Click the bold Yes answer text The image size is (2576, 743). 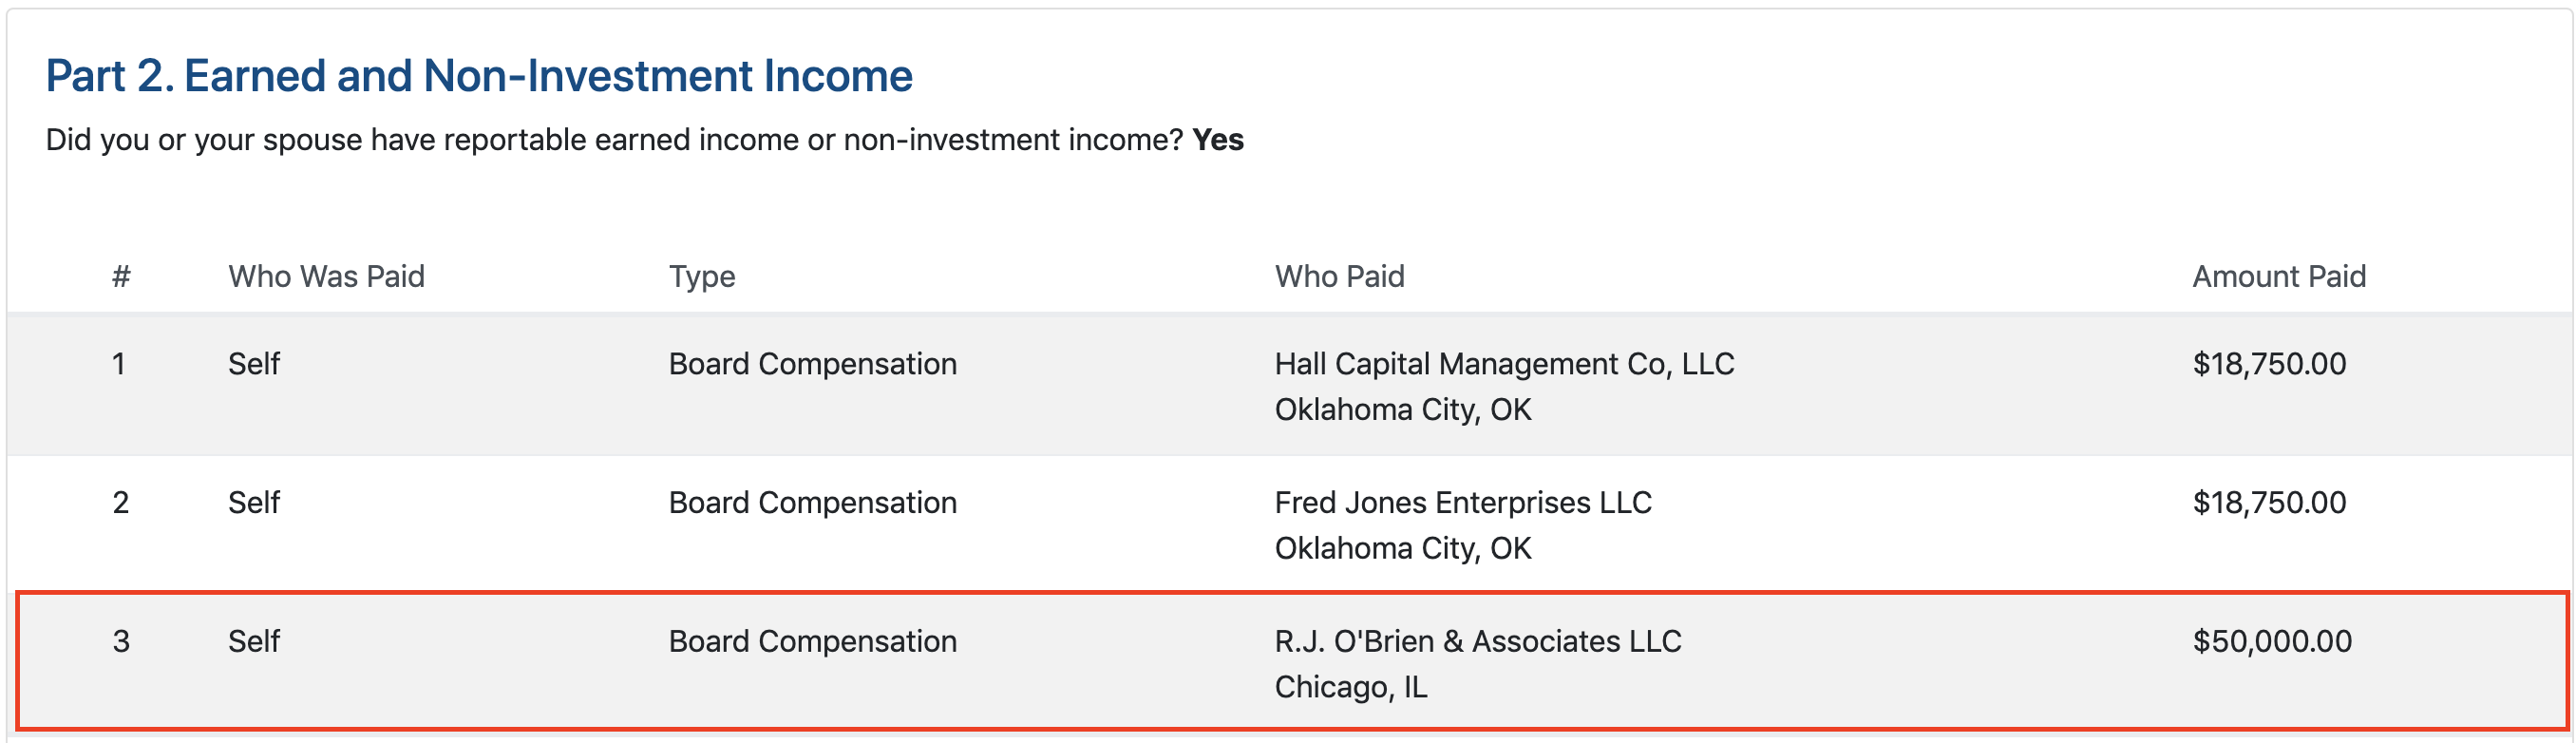(1217, 140)
